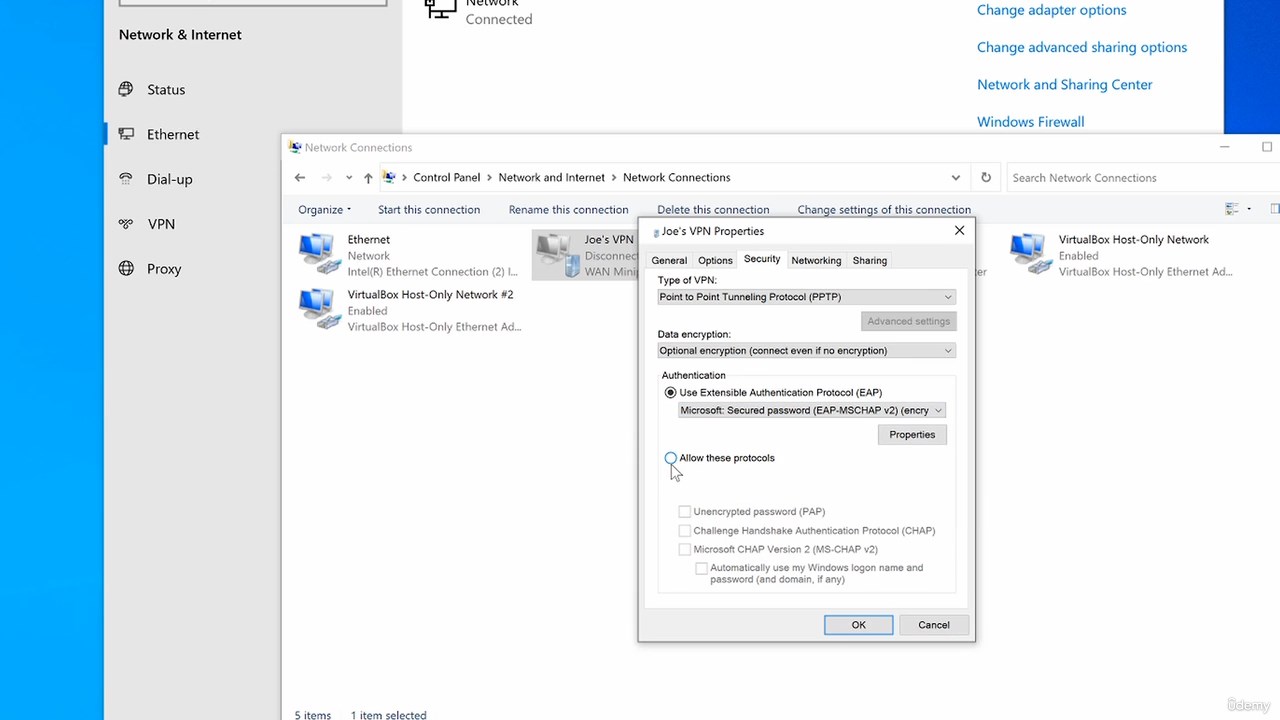This screenshot has width=1280, height=720.
Task: Switch to the General tab
Action: [669, 261]
